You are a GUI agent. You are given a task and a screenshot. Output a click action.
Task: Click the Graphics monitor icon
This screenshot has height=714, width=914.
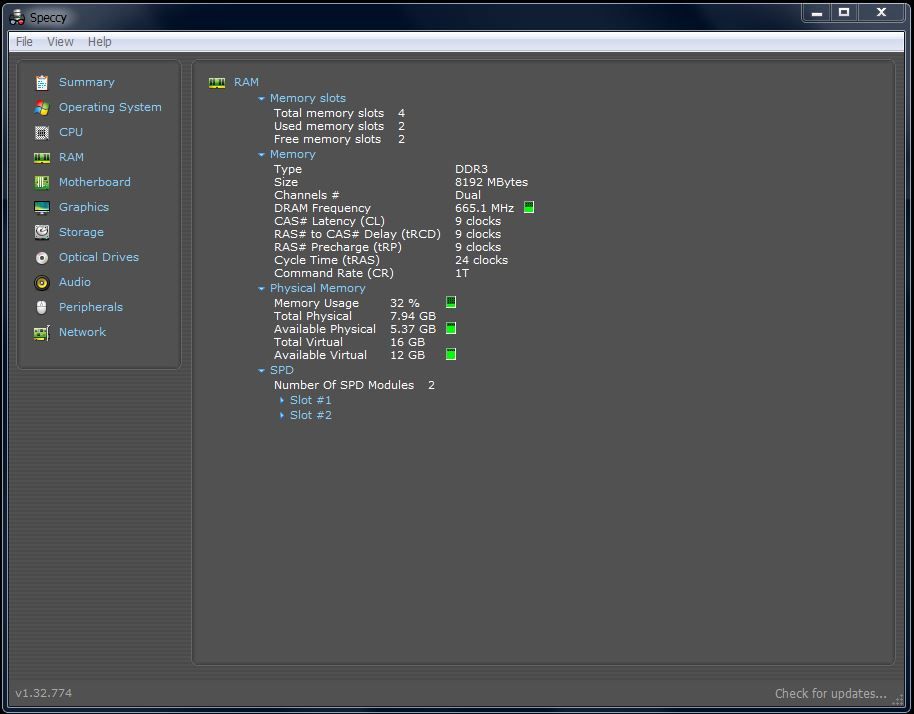pos(41,207)
